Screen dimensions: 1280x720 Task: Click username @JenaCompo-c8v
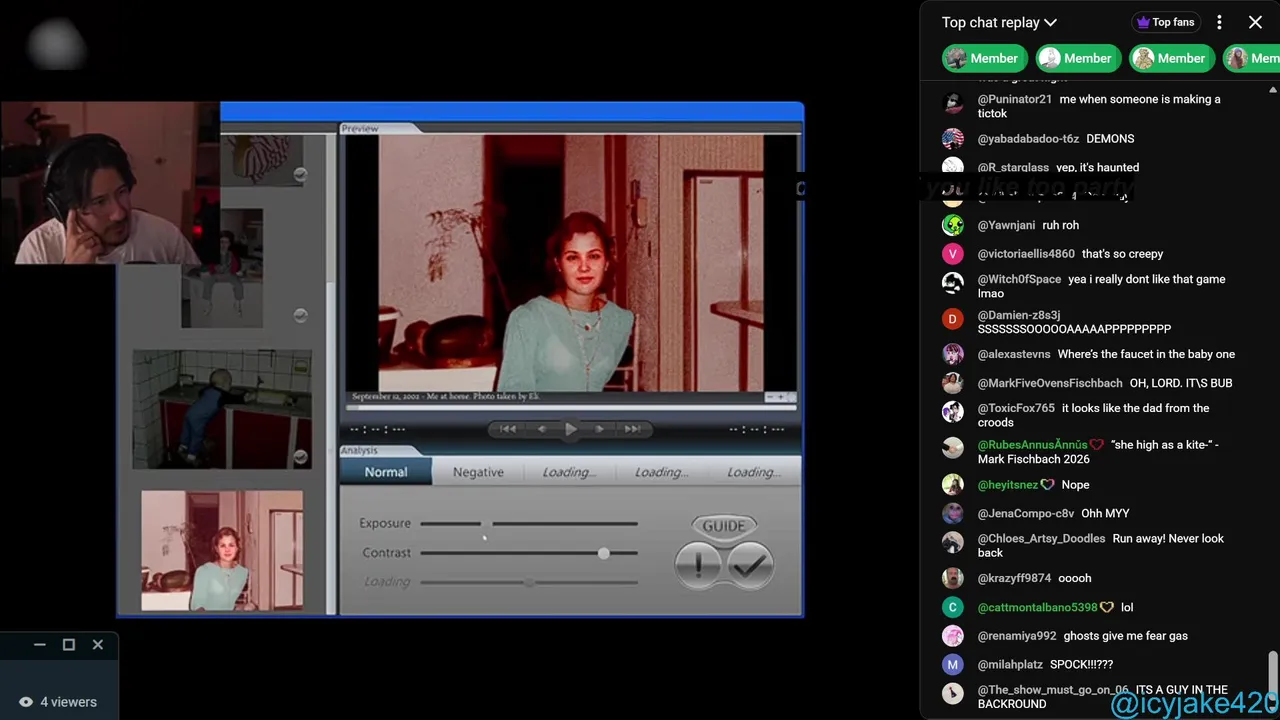point(1026,513)
